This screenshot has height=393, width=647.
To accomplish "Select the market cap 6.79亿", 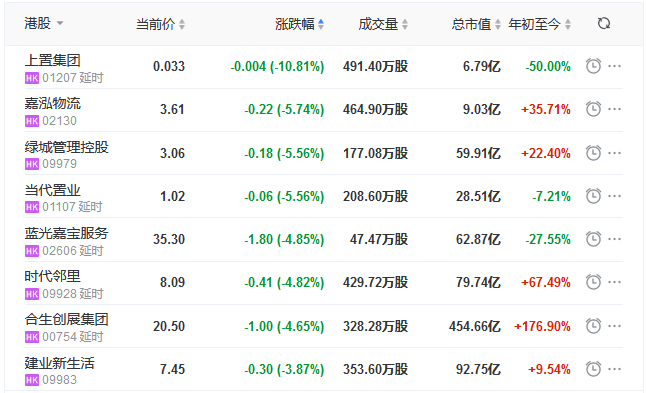I will coord(482,66).
